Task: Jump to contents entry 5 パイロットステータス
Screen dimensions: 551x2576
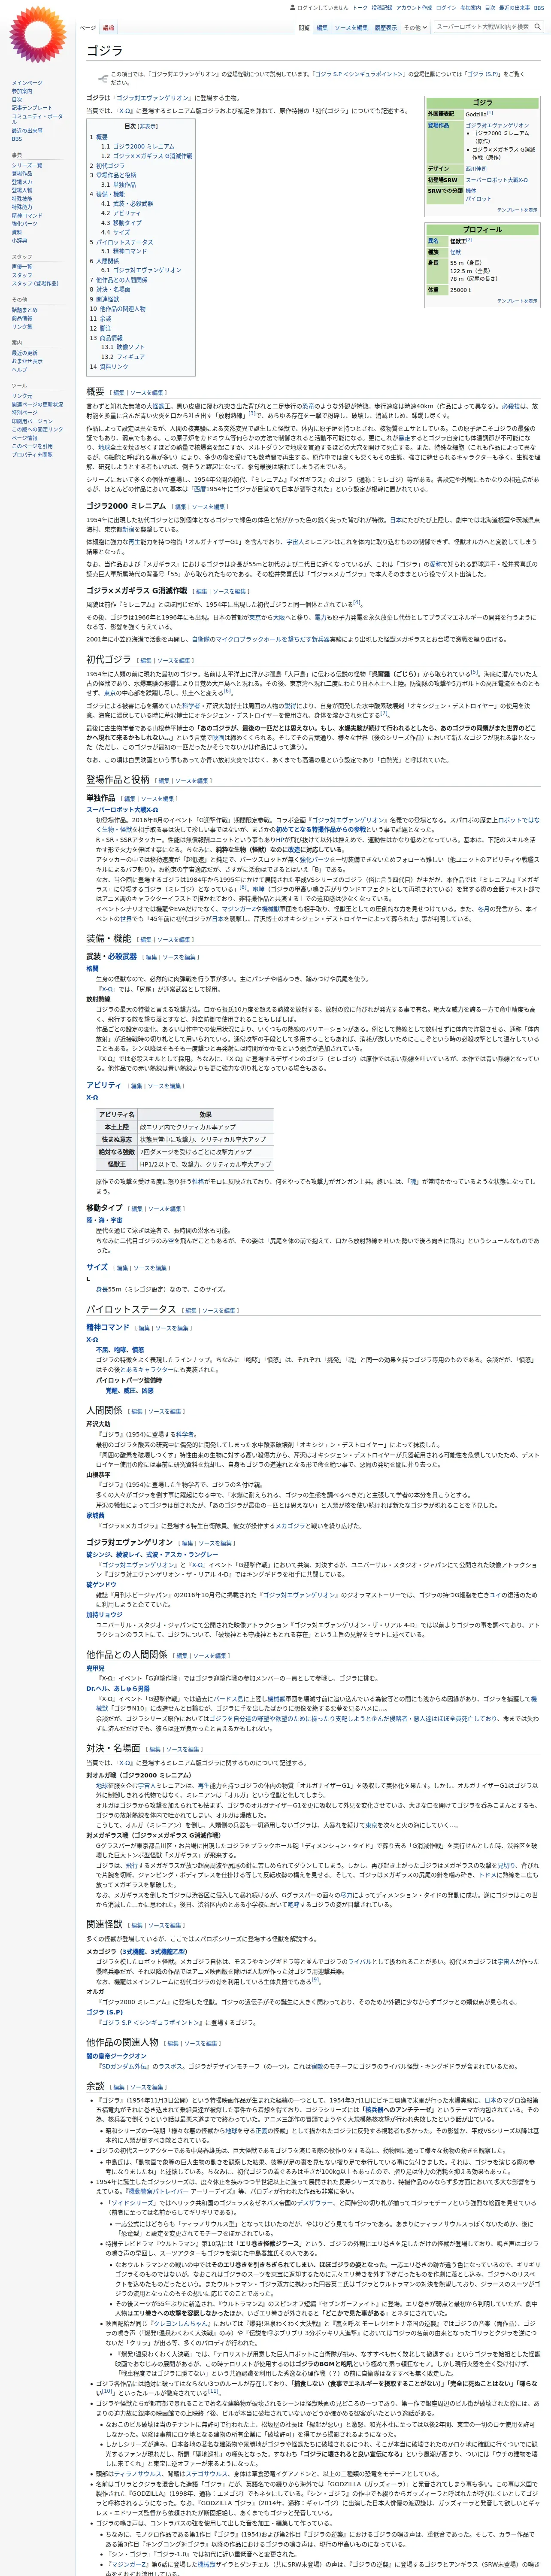Action: [121, 242]
